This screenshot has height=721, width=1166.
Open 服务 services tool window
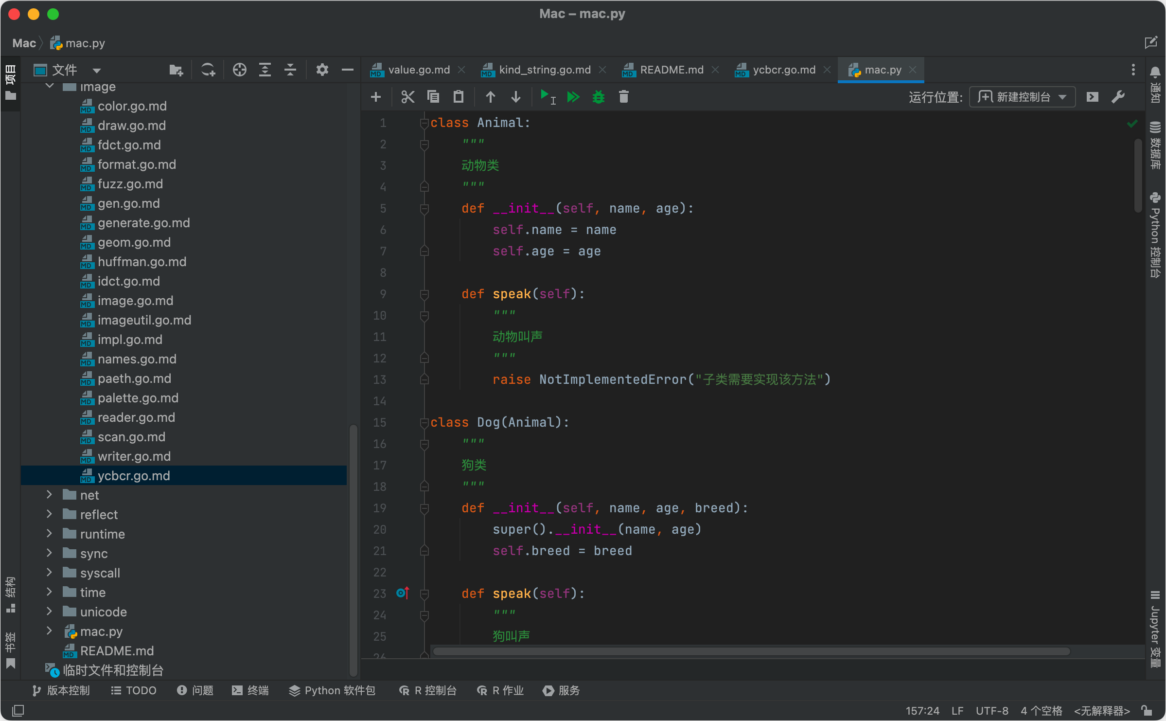point(561,691)
